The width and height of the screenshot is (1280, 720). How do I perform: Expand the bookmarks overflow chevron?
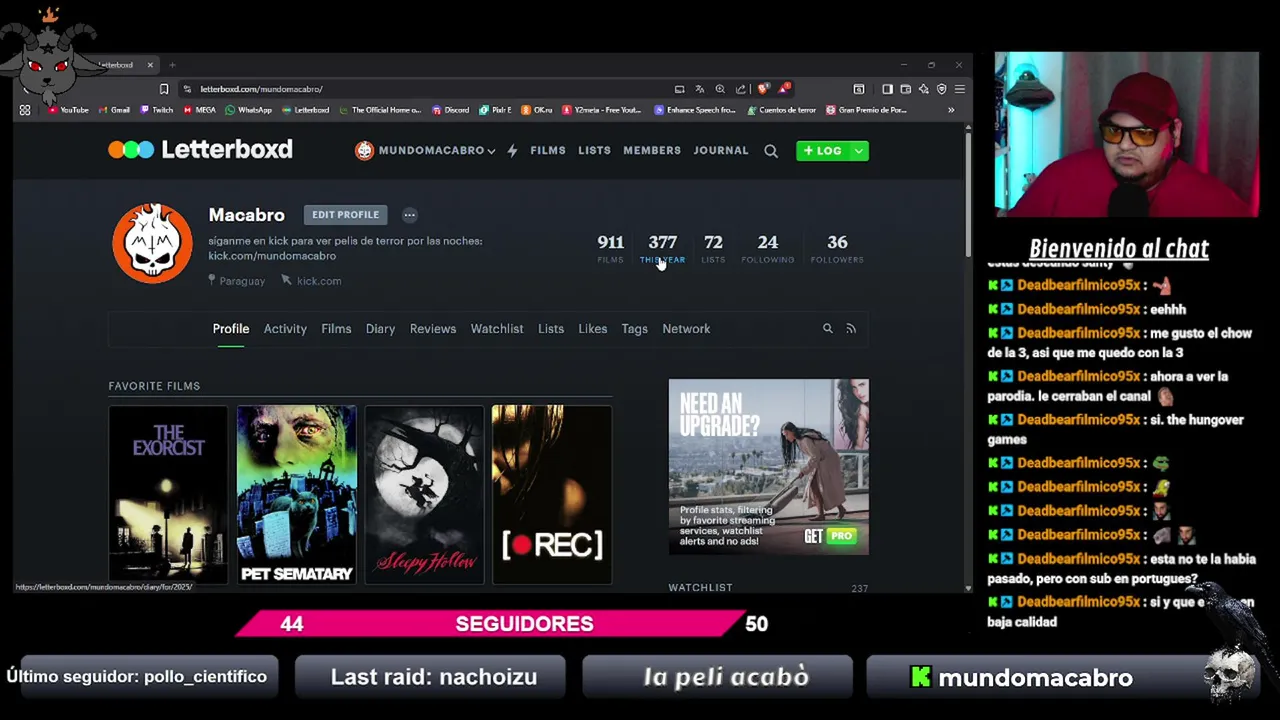click(x=951, y=110)
